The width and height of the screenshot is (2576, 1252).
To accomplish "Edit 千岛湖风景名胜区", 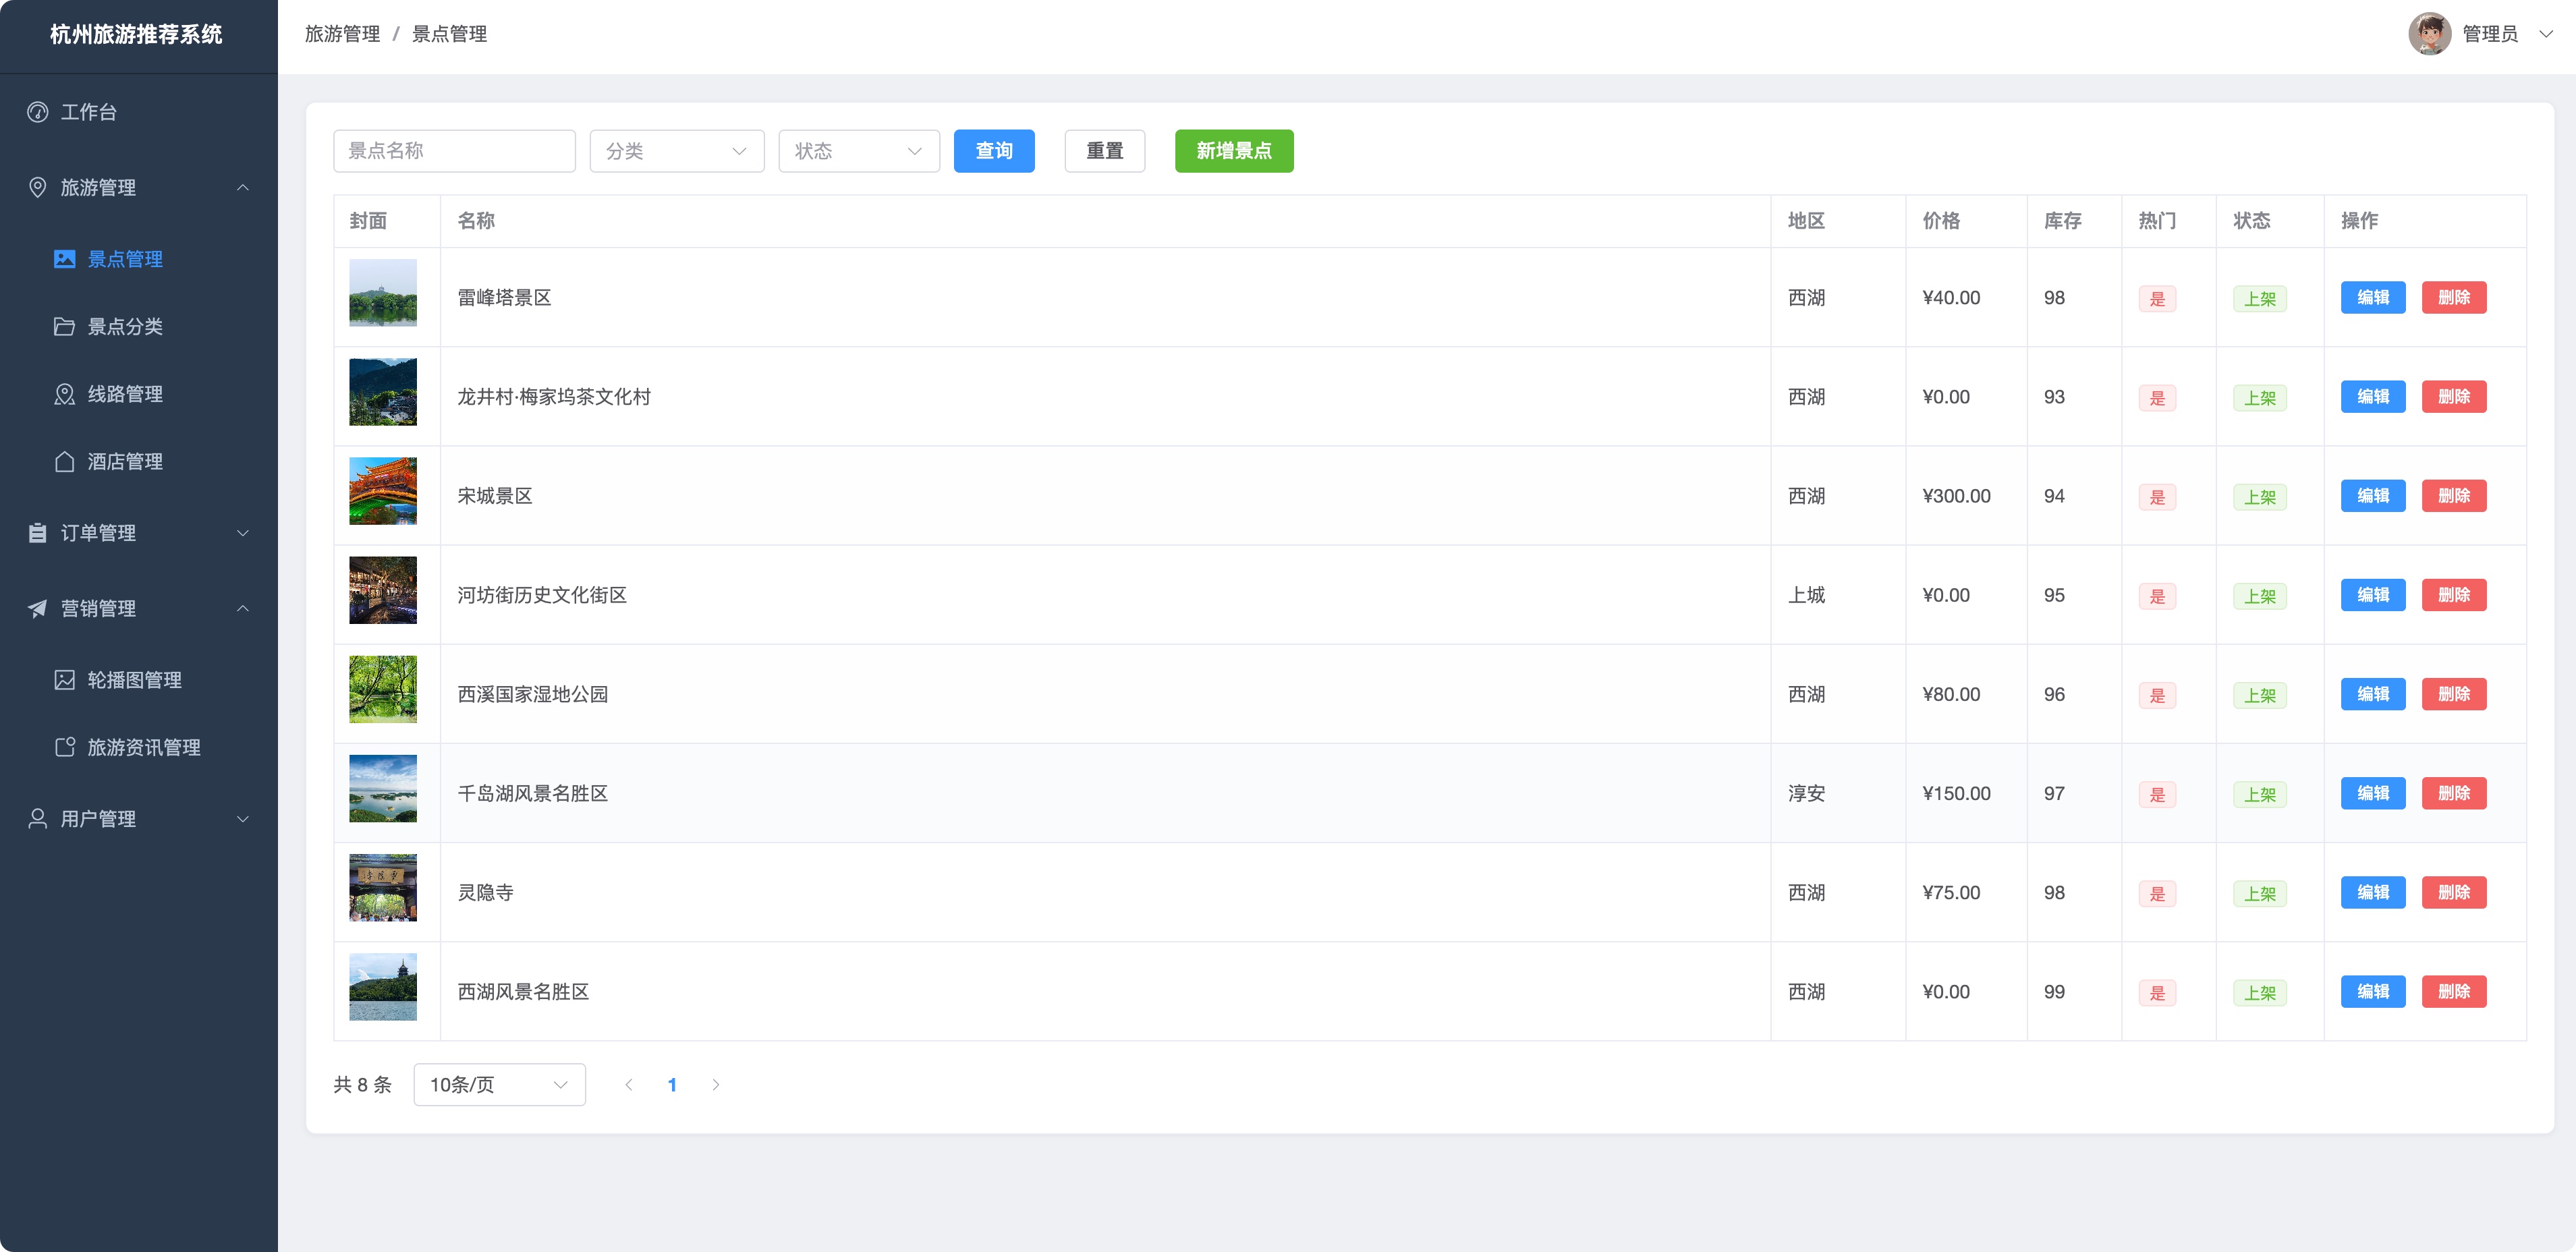I will click(2373, 792).
